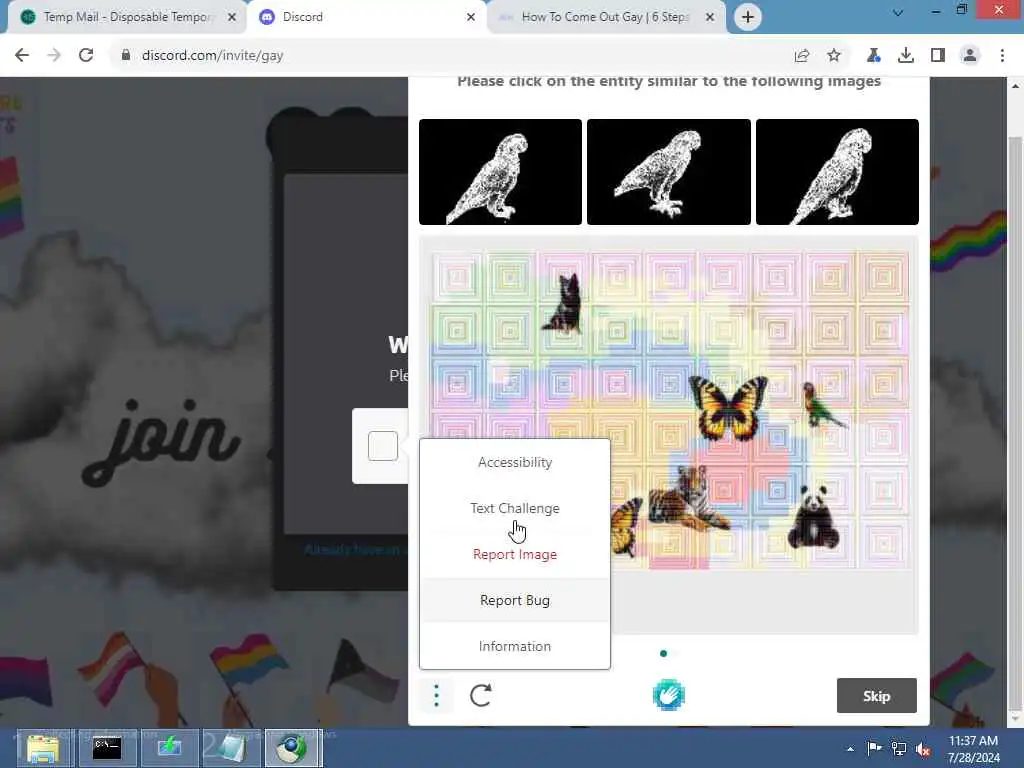This screenshot has width=1024, height=768.
Task: Open taskbar app with green arrow
Action: click(x=170, y=748)
